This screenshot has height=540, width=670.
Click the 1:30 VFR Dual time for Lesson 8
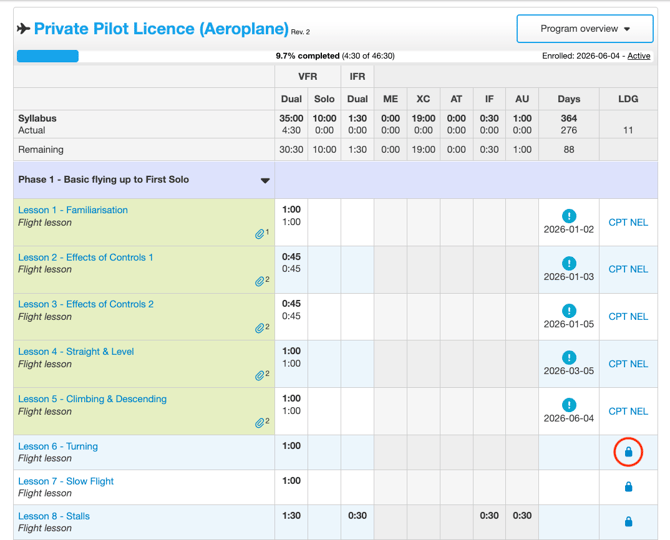tap(291, 516)
